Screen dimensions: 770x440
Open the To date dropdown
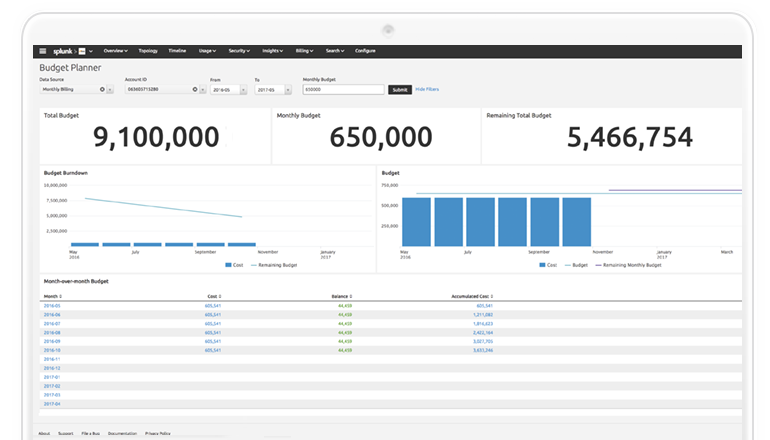pos(273,90)
